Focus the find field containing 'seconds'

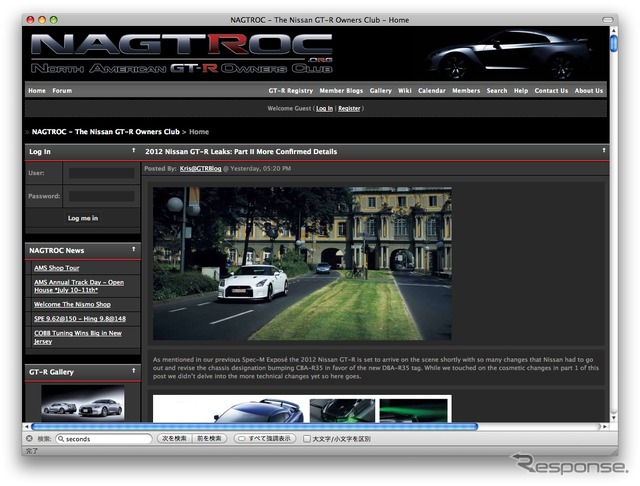pyautogui.click(x=104, y=439)
